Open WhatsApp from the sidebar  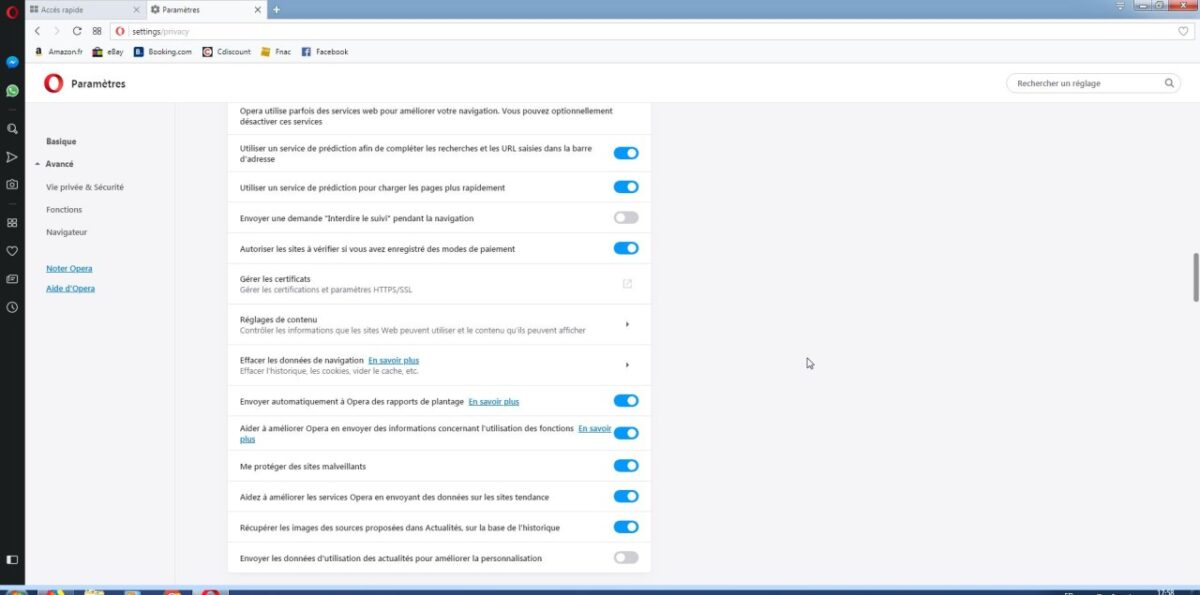point(12,90)
